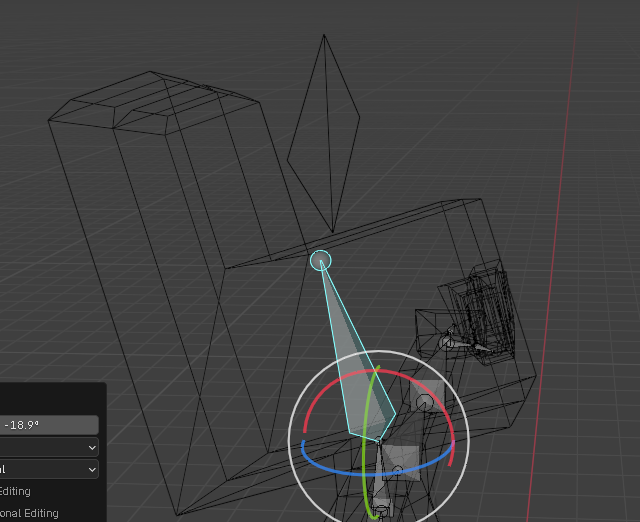This screenshot has width=640, height=522.
Task: Grab the green rotation ring of the gizmo
Action: tap(364, 441)
